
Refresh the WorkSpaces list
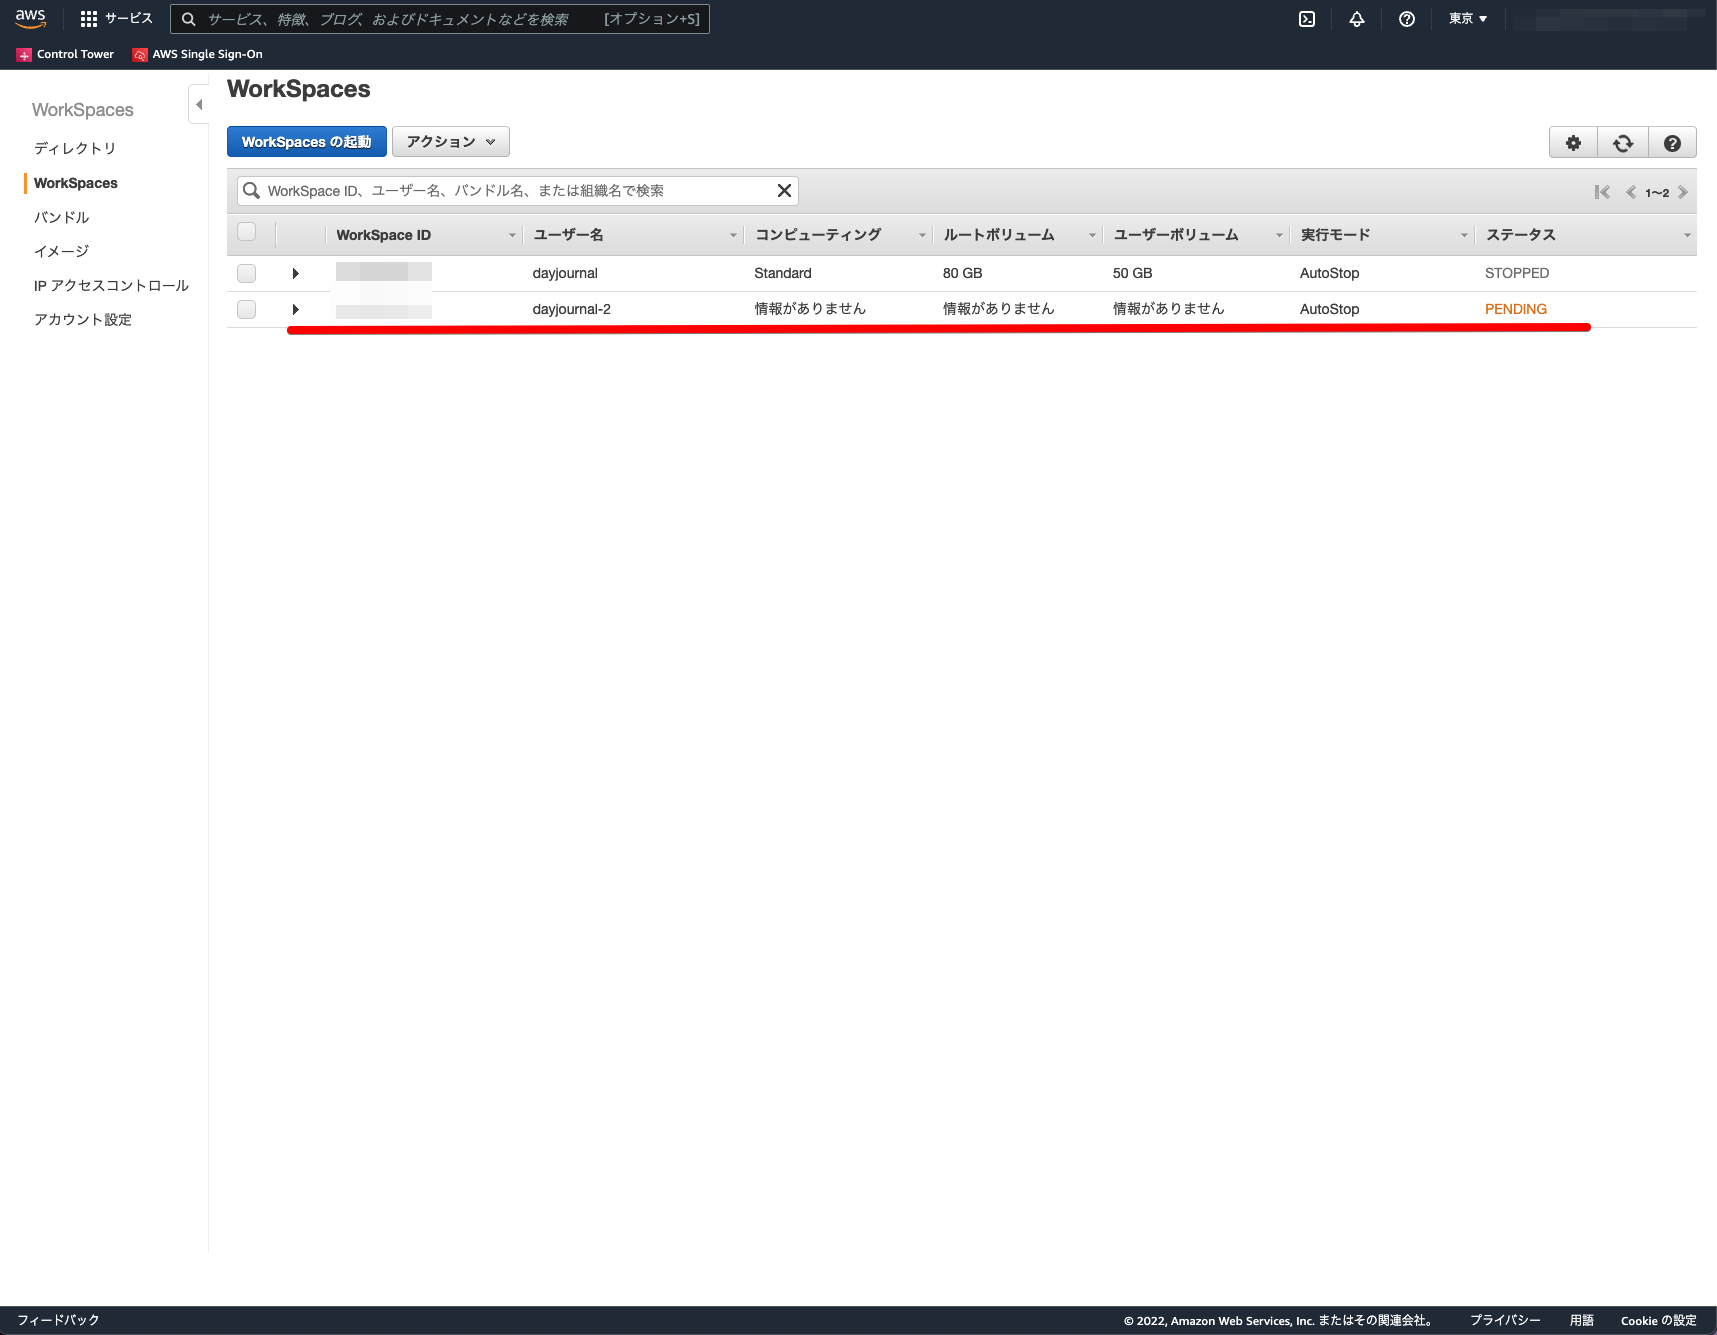[x=1622, y=142]
